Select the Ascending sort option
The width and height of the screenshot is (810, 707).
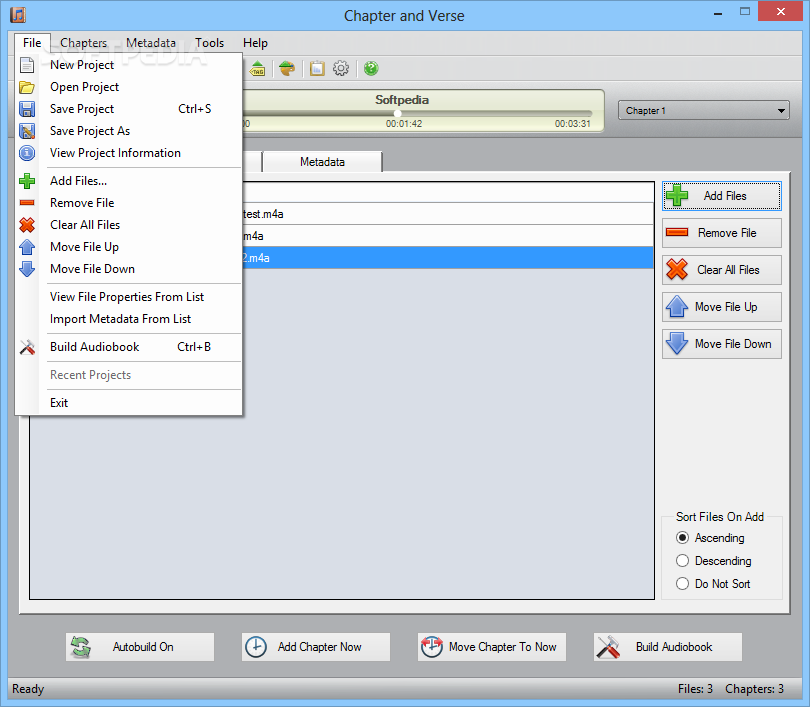[710, 538]
